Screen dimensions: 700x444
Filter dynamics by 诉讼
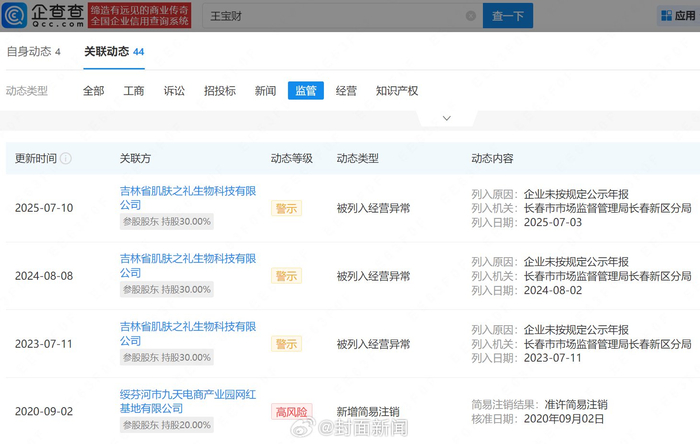[x=174, y=91]
